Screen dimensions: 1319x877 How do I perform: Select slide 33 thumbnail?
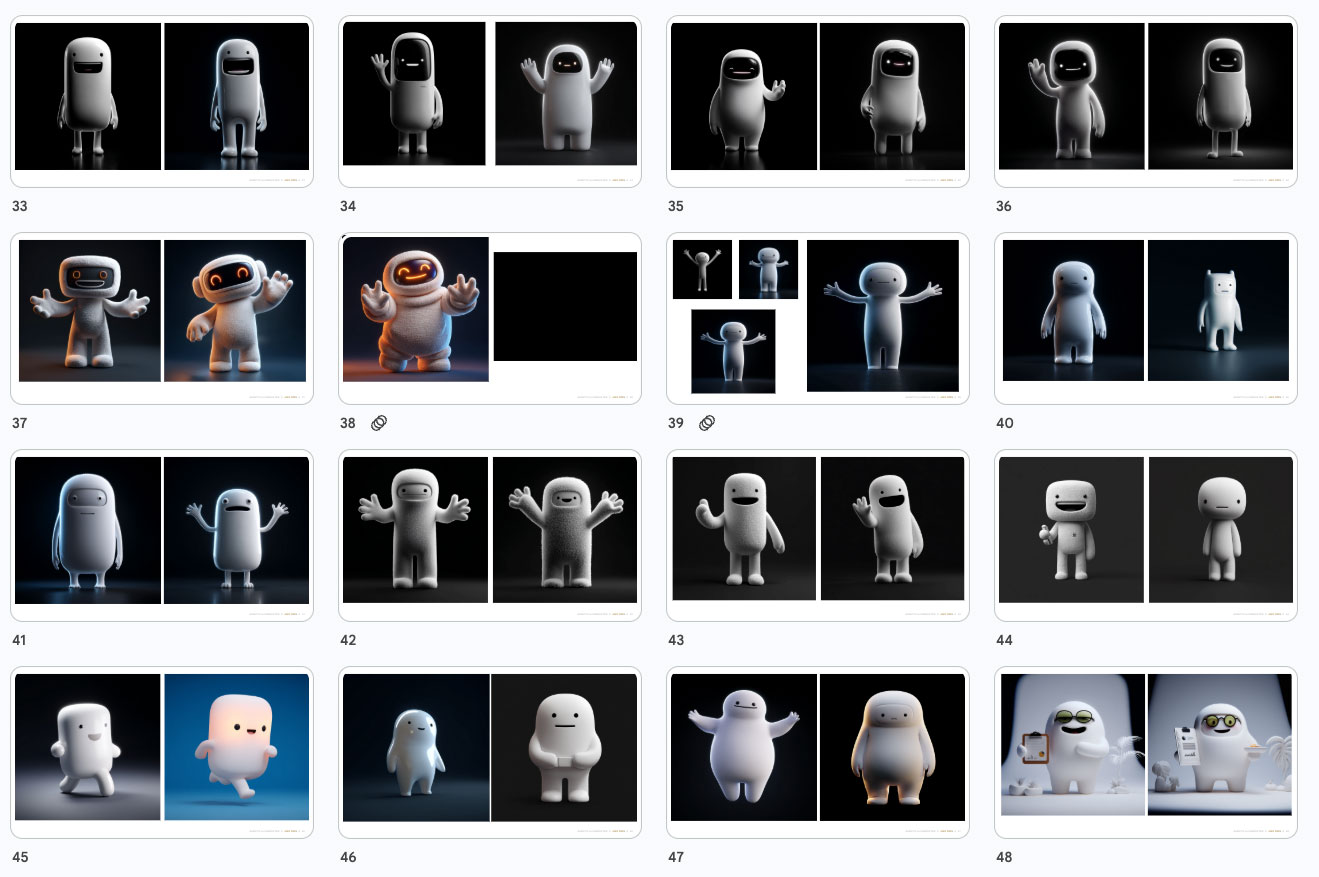click(x=162, y=101)
